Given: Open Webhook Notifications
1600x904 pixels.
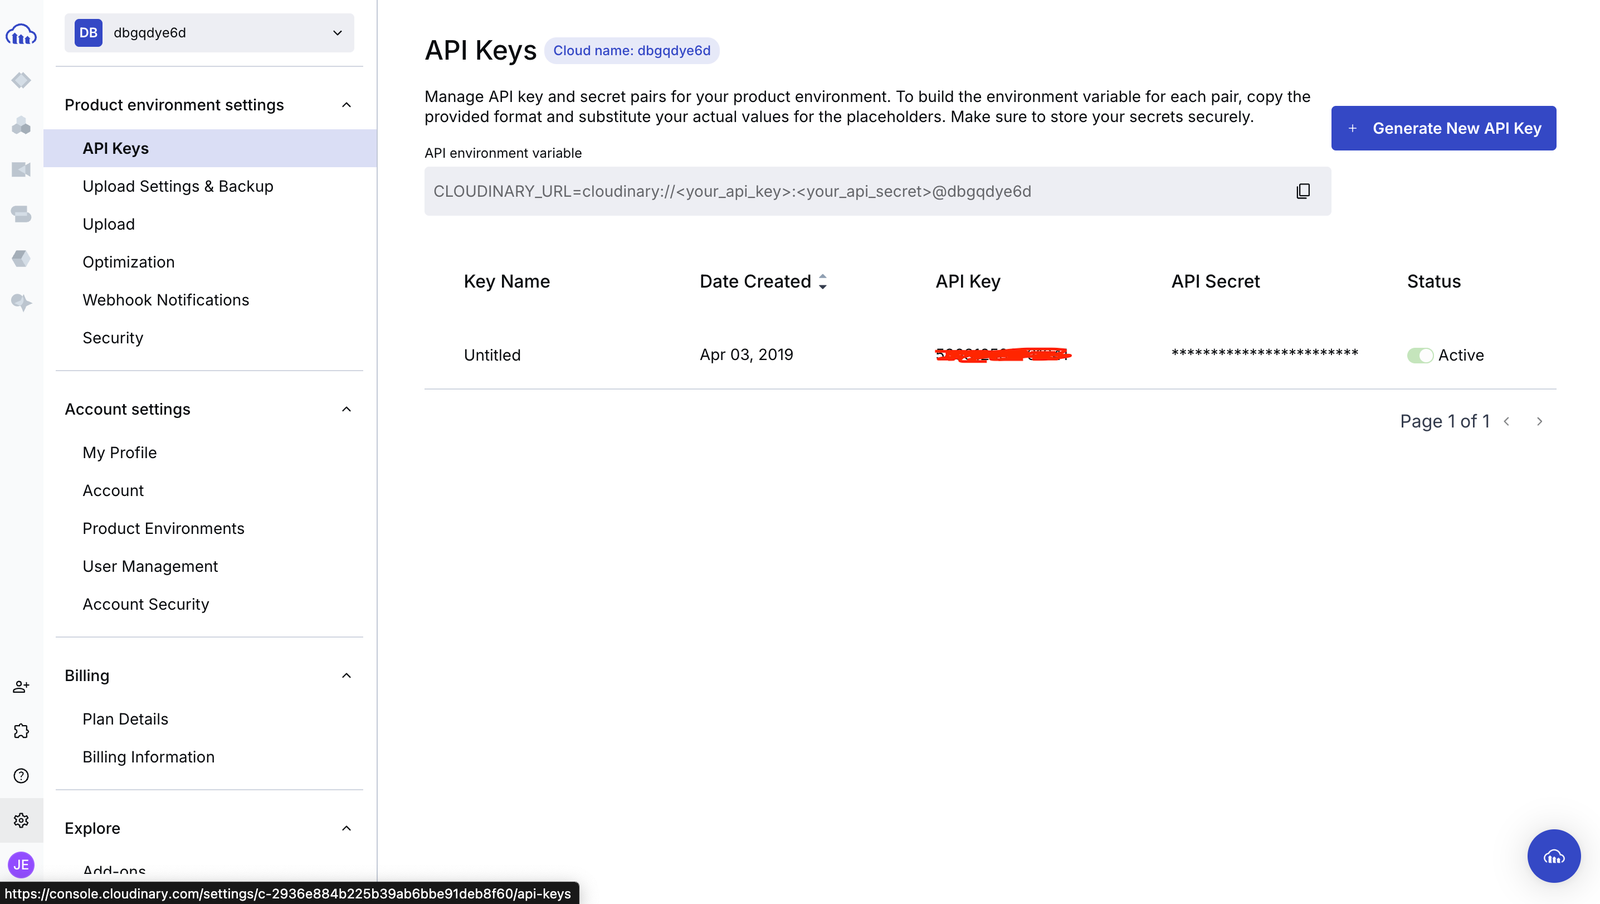Looking at the screenshot, I should coord(166,300).
